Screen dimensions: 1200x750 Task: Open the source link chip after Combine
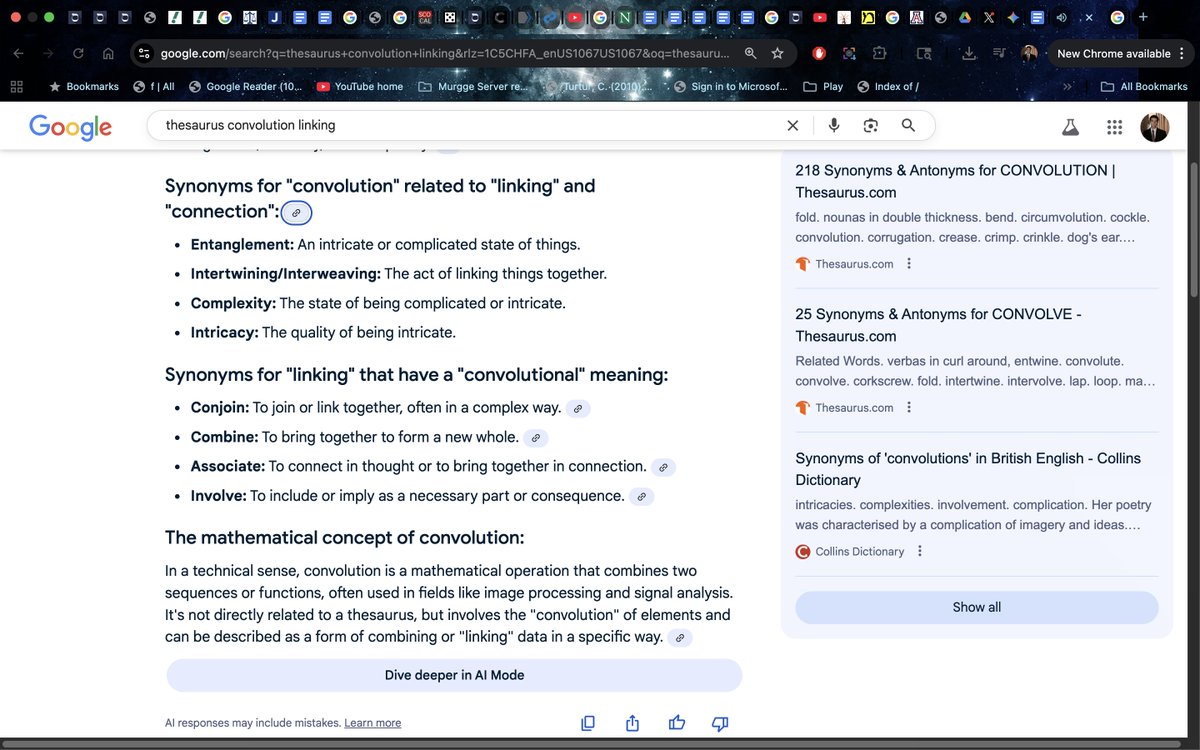coord(536,438)
